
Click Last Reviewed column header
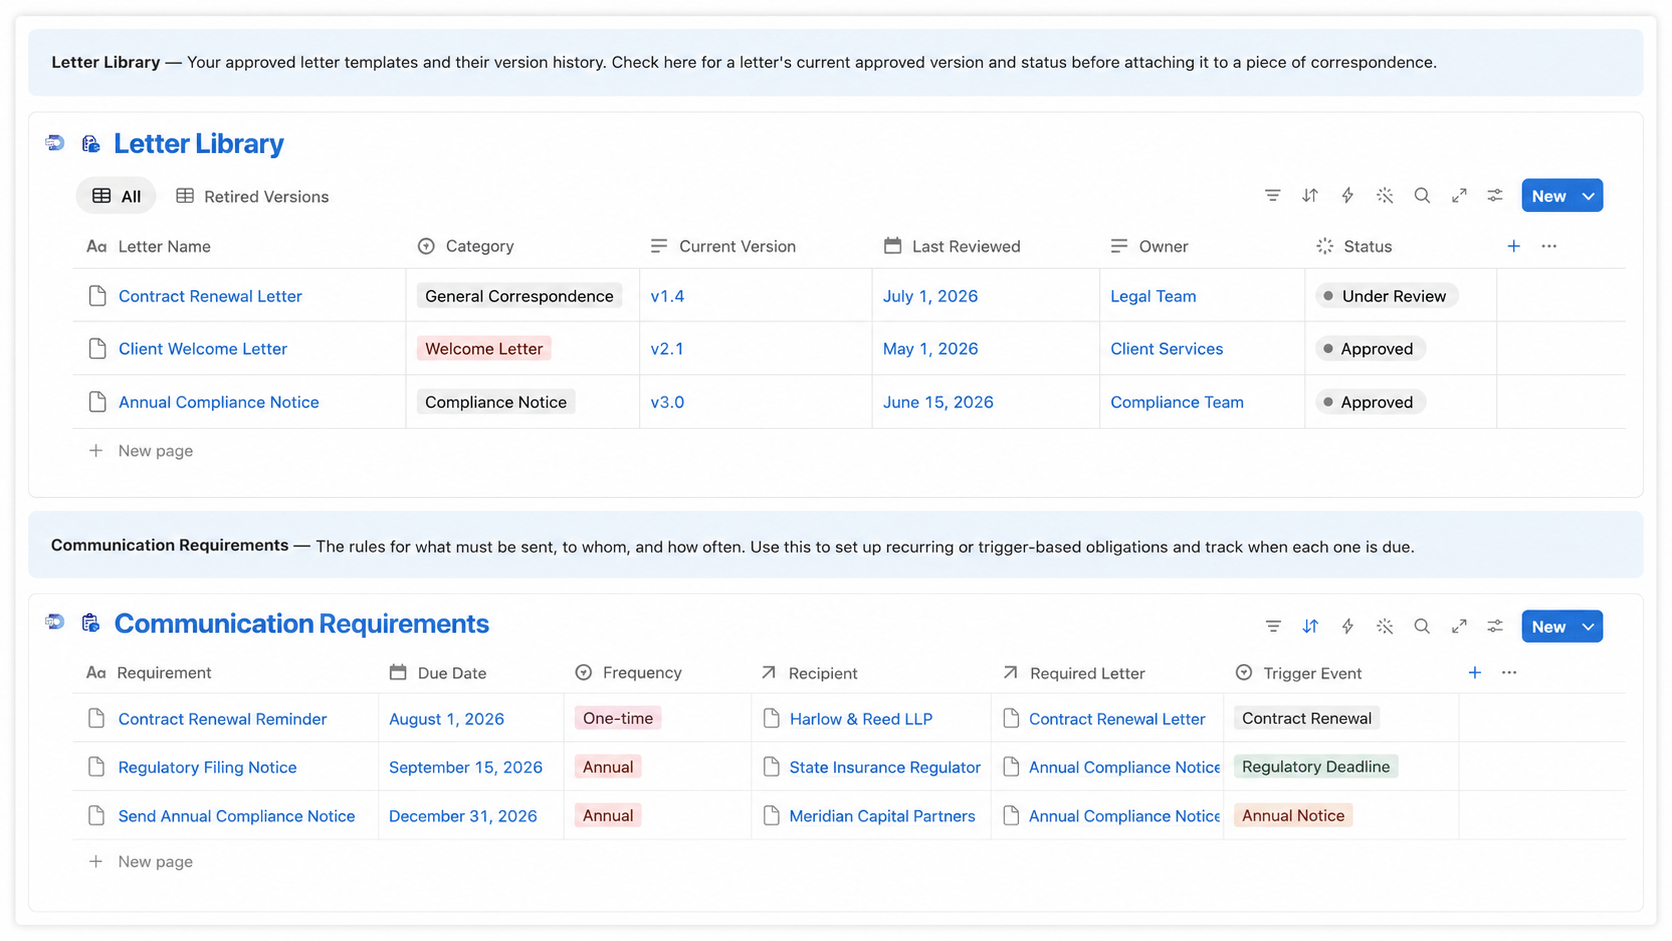(x=952, y=246)
